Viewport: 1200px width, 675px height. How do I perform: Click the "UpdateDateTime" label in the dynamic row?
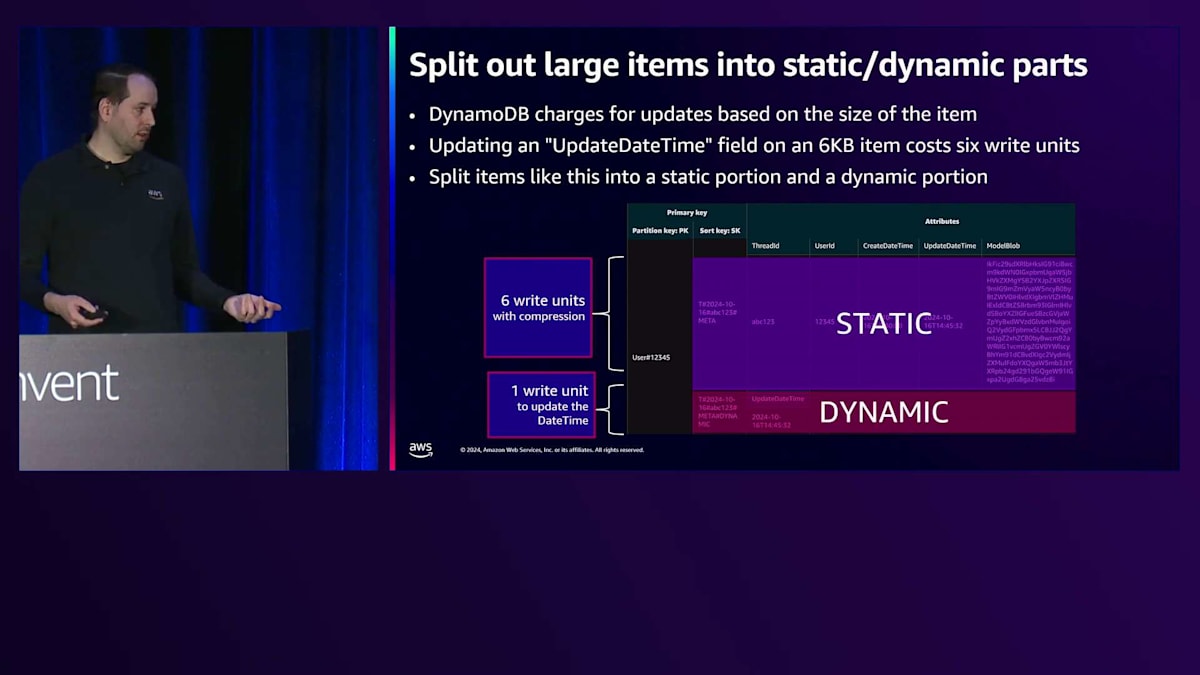point(777,399)
